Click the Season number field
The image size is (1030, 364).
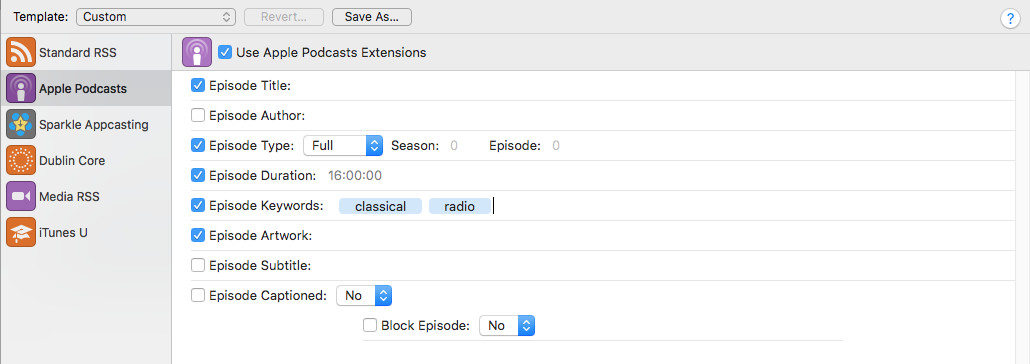pyautogui.click(x=454, y=146)
